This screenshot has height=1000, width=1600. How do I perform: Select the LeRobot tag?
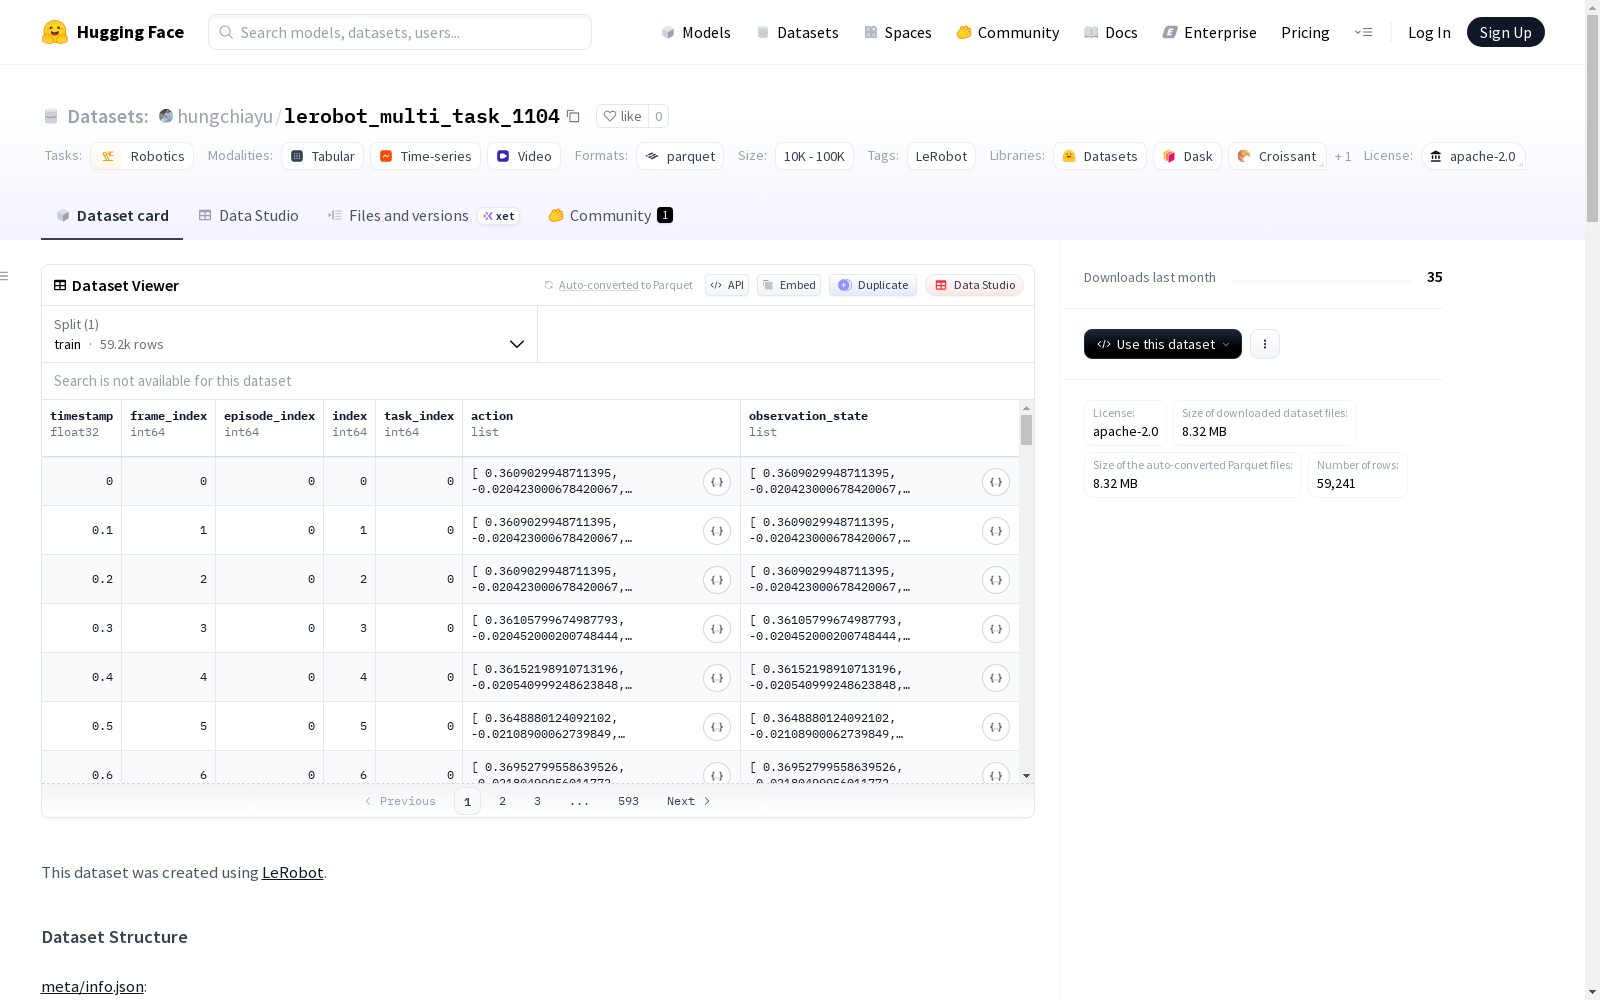coord(941,156)
